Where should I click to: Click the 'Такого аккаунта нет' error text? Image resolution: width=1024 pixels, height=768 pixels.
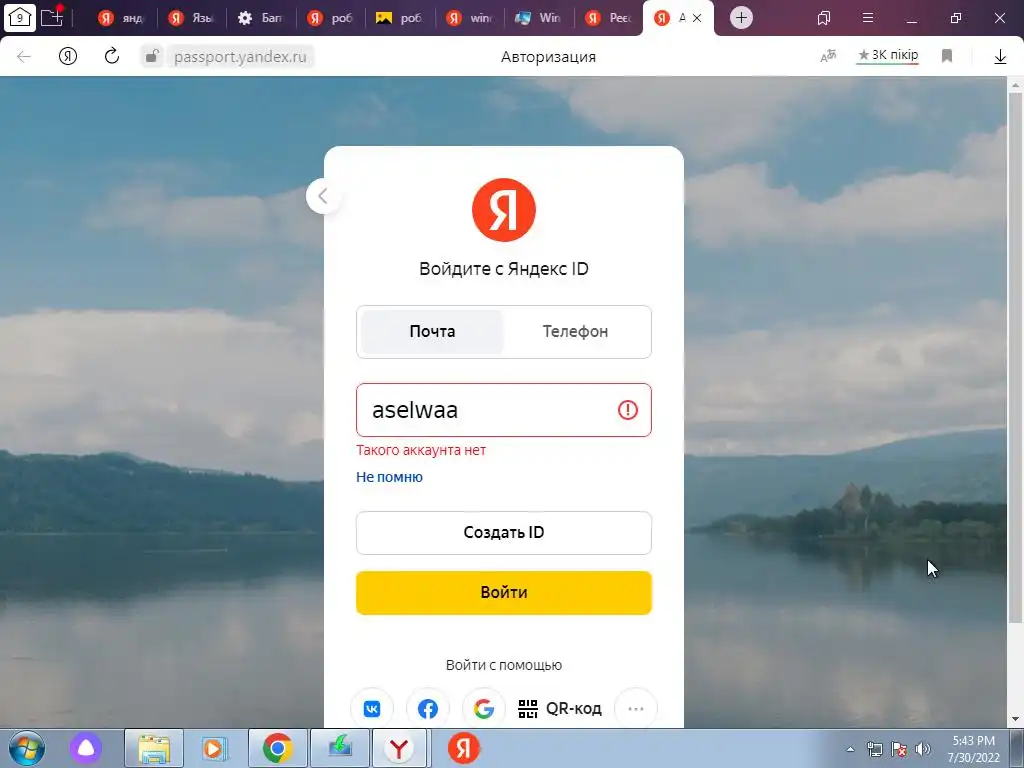click(x=421, y=450)
